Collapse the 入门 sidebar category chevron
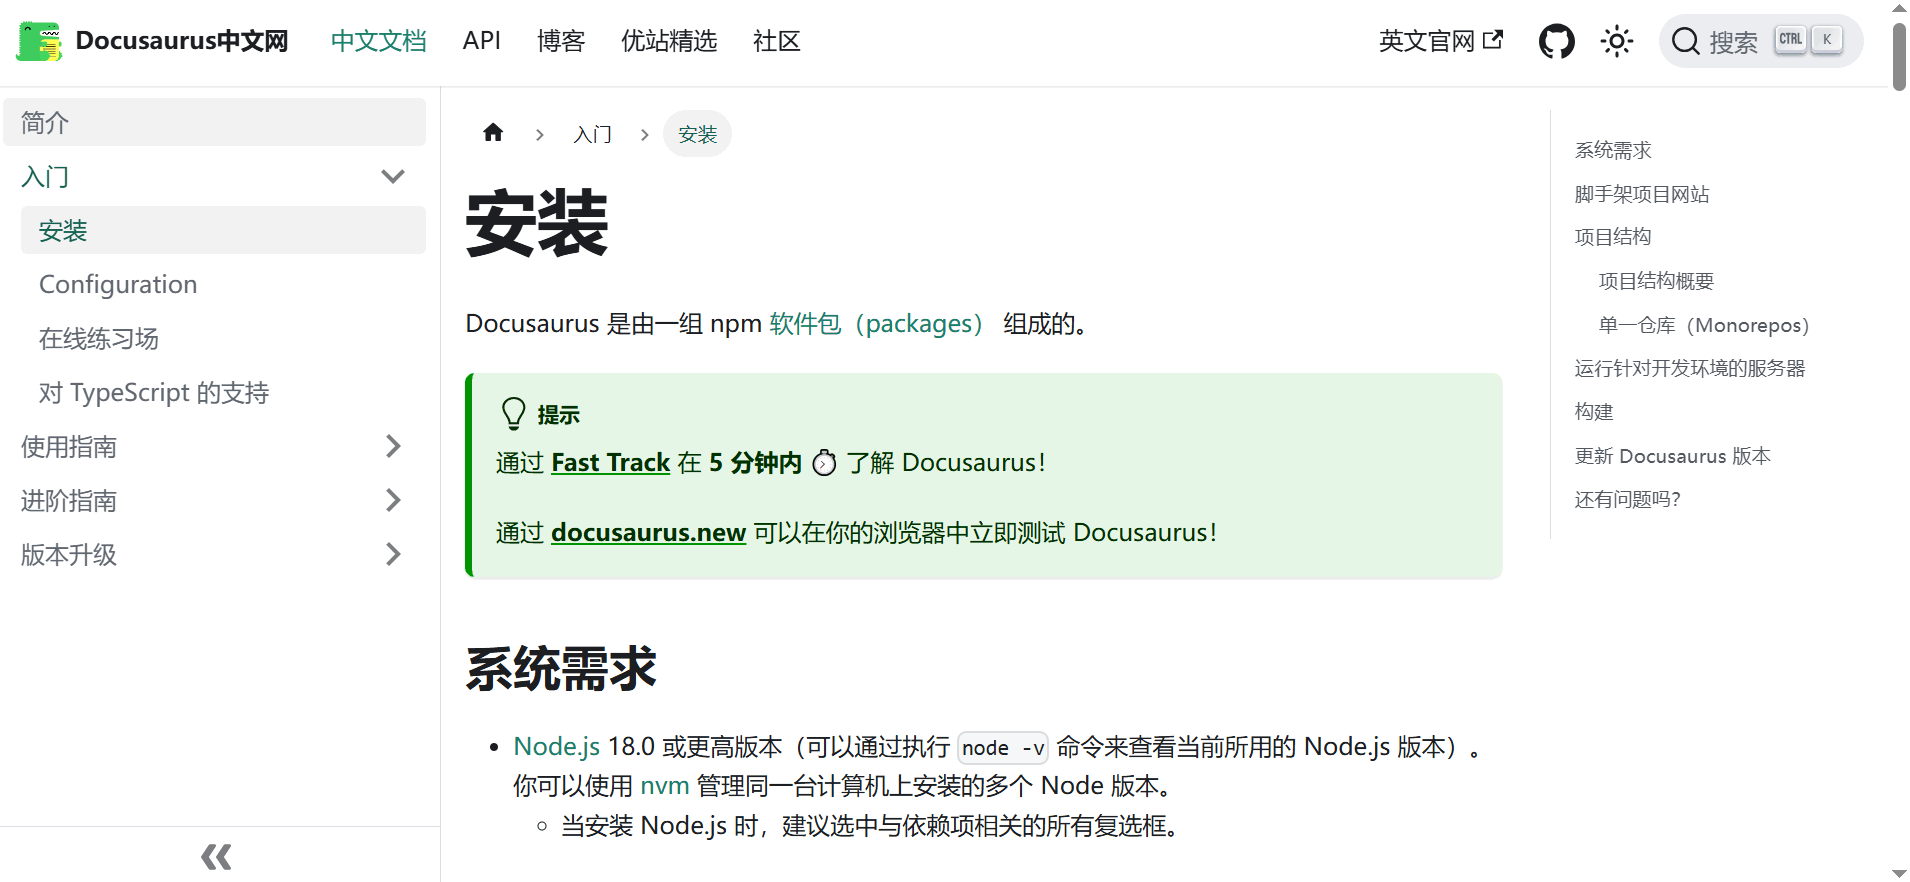The height and width of the screenshot is (882, 1910). pyautogui.click(x=393, y=177)
